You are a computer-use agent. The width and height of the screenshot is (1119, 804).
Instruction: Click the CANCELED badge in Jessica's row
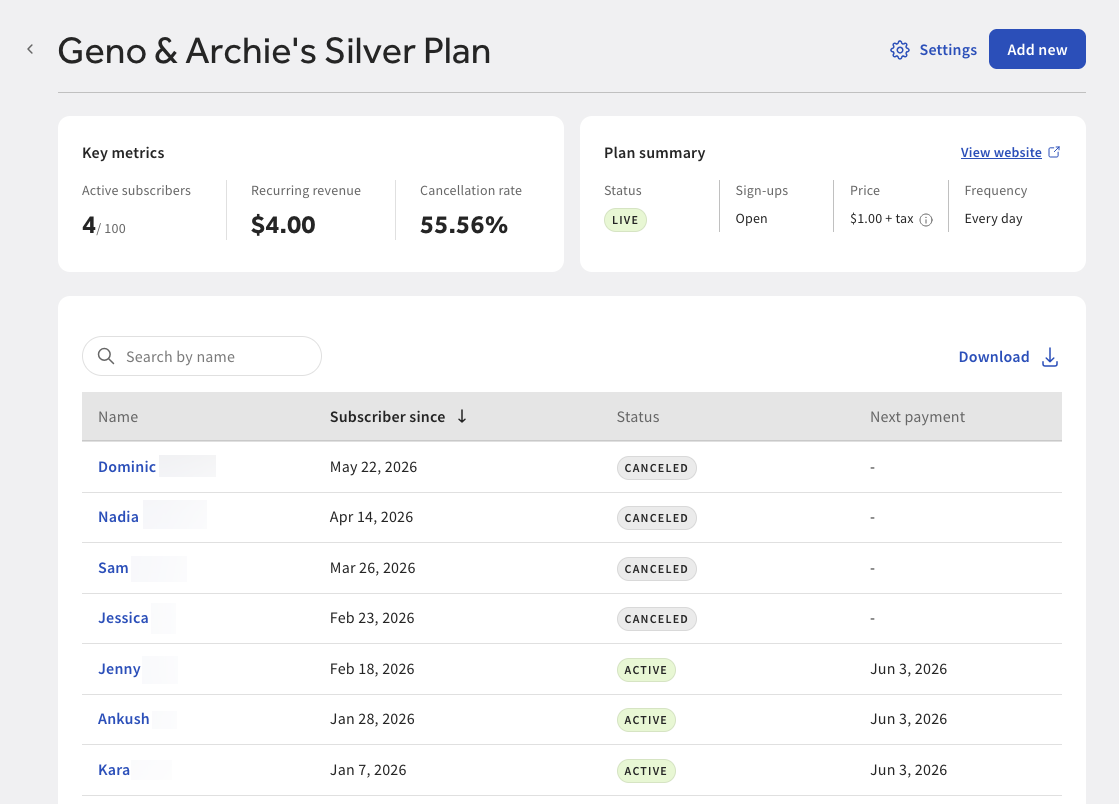tap(657, 619)
